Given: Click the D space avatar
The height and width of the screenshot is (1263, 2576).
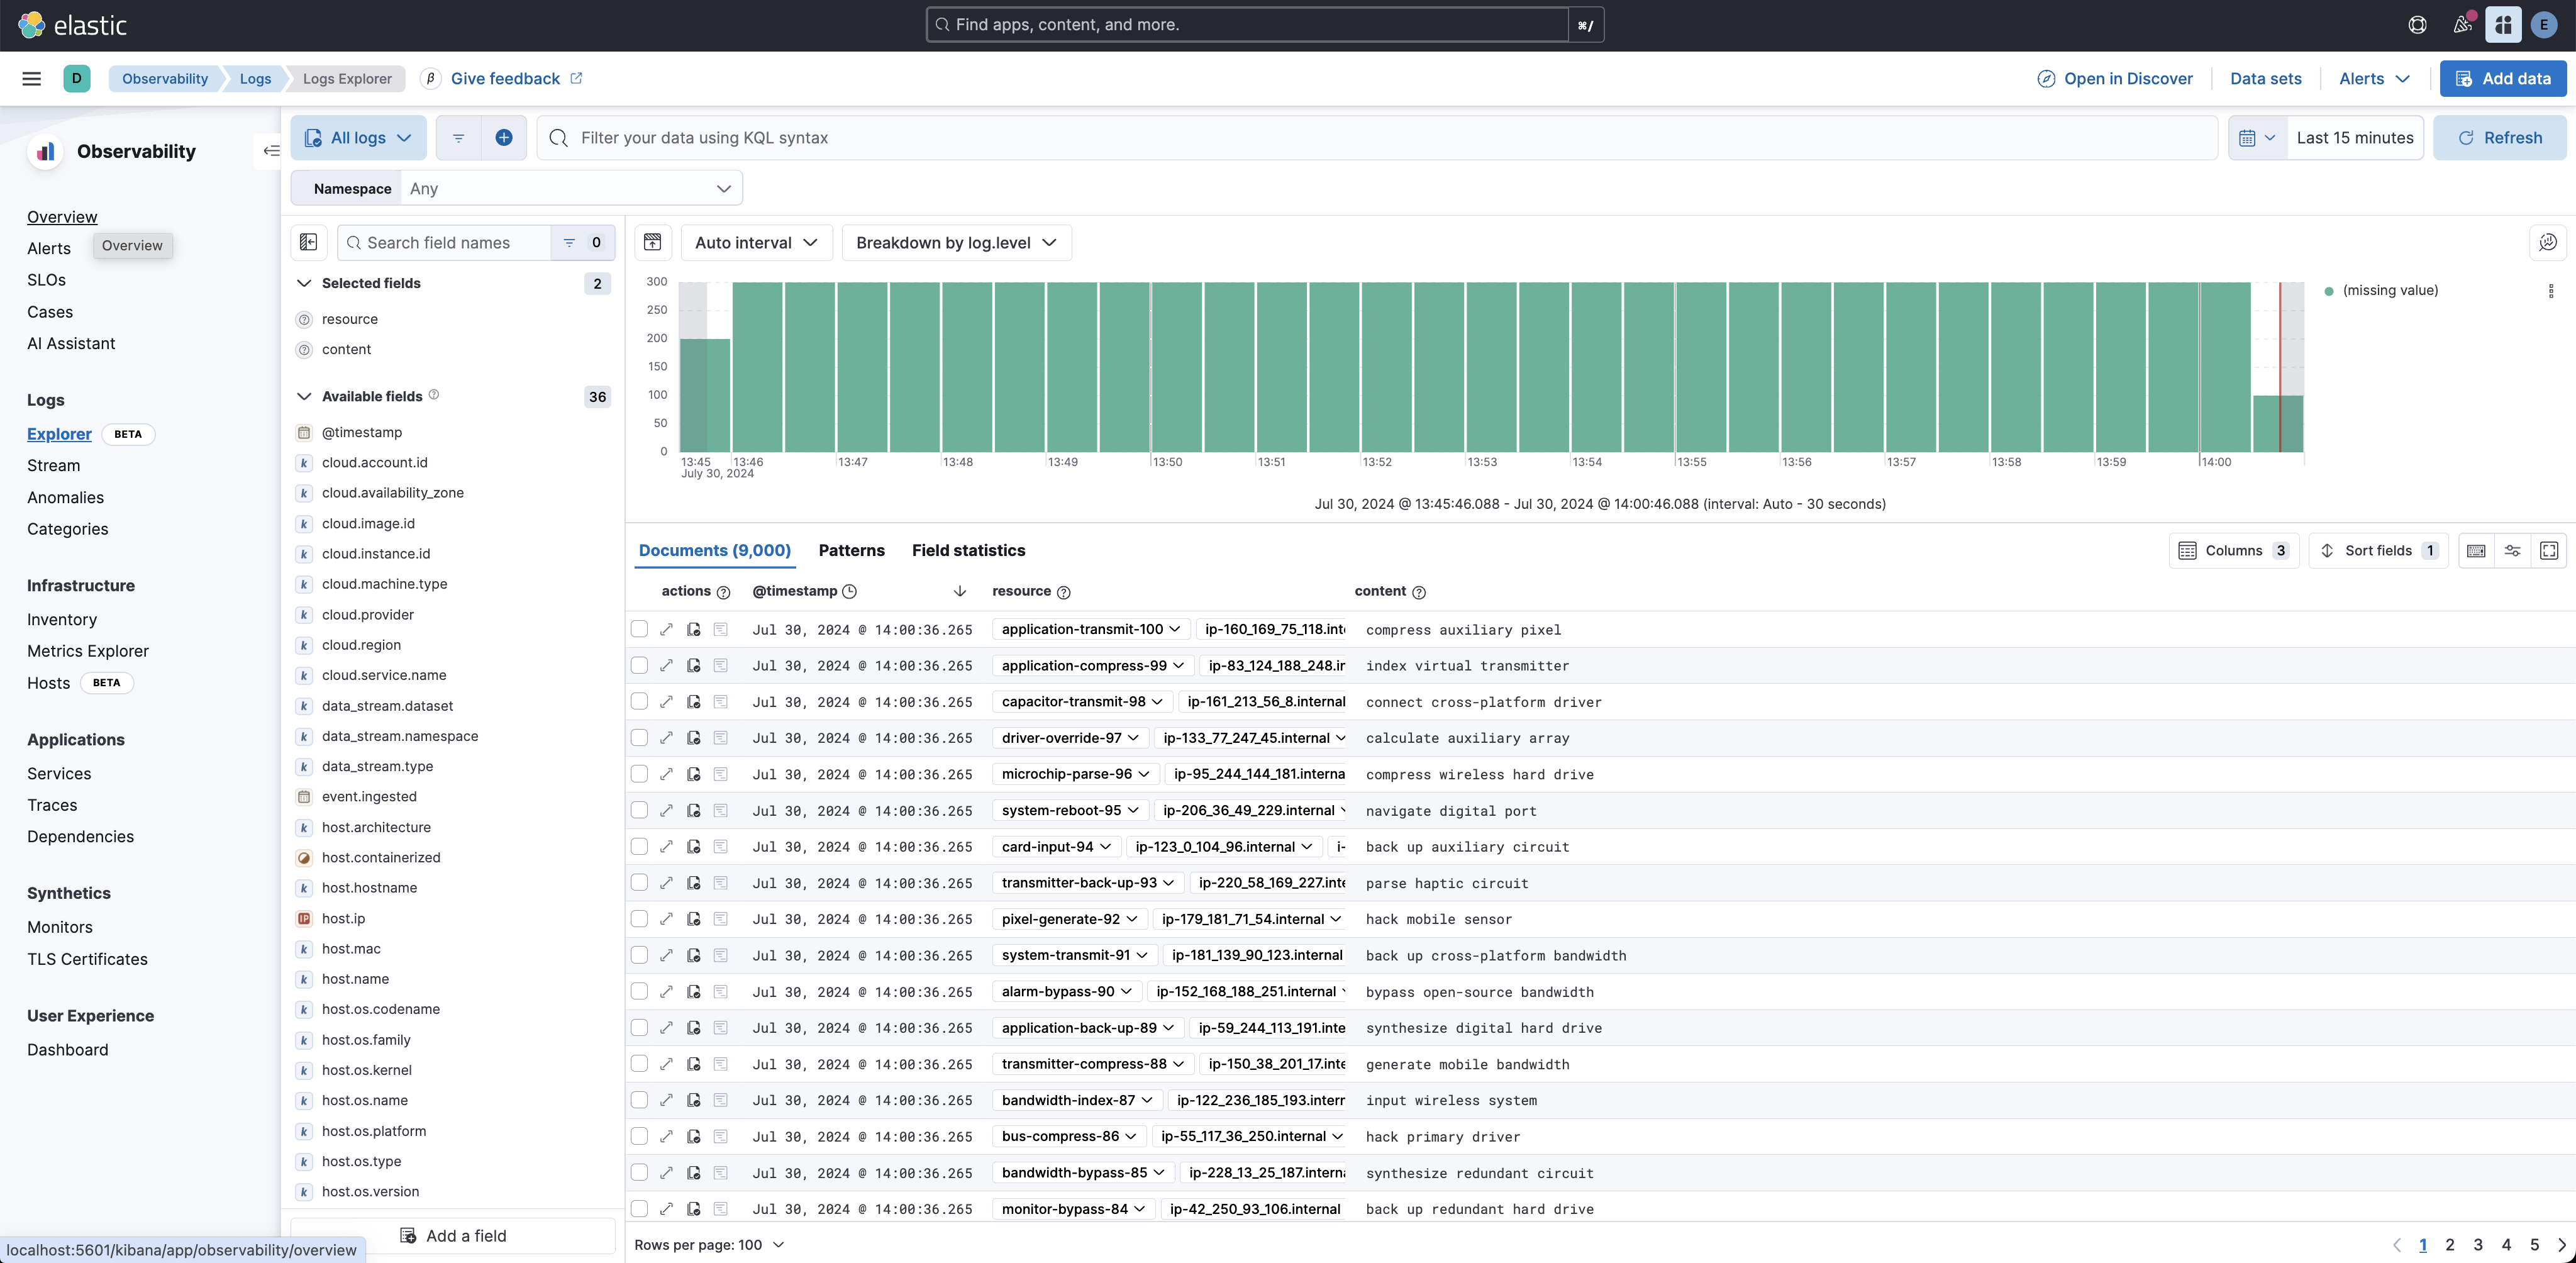Looking at the screenshot, I should click(x=77, y=78).
